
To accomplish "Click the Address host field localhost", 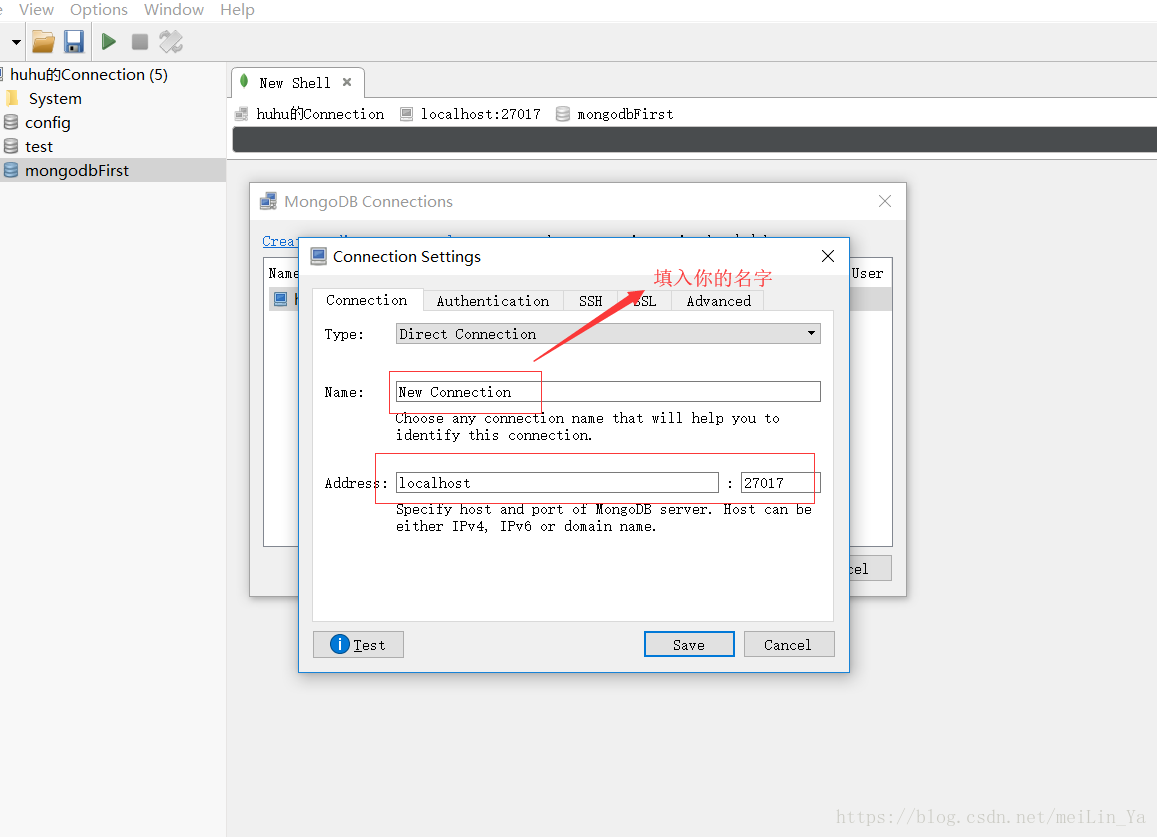I will coord(557,483).
